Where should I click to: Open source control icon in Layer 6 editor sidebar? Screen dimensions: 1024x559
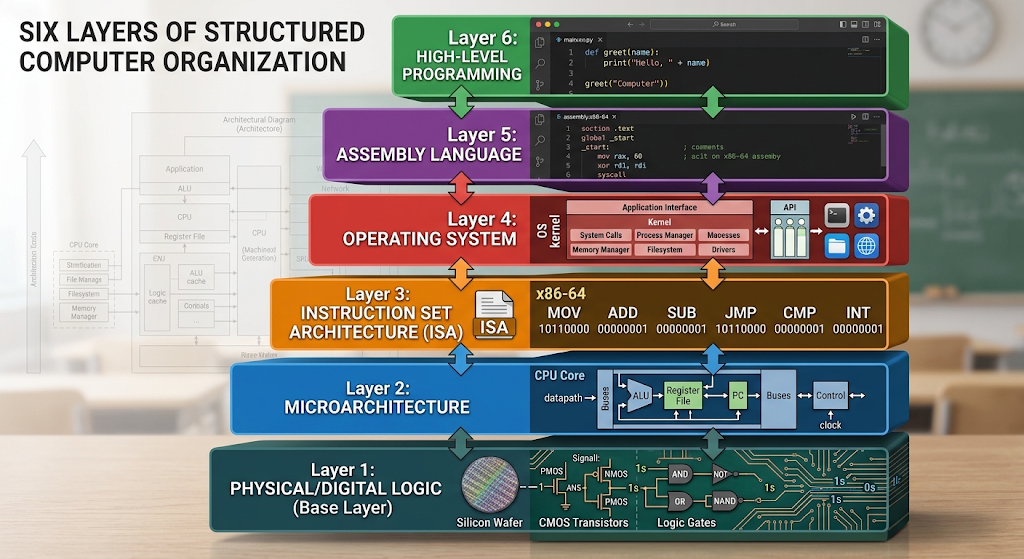(540, 85)
